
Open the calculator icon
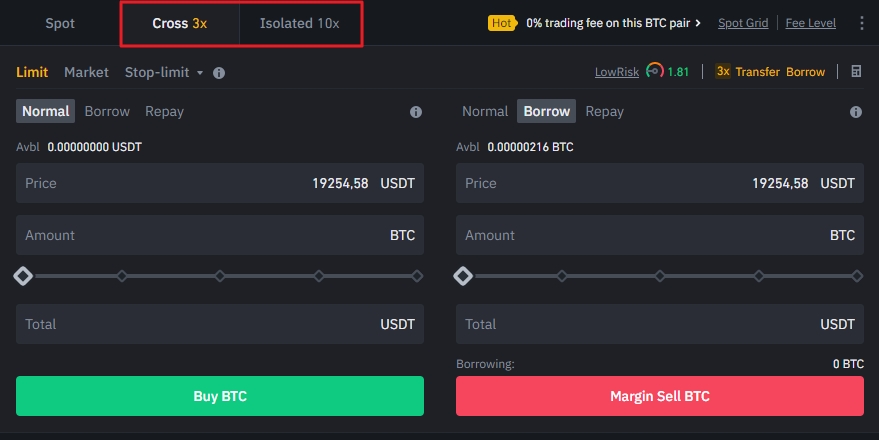click(856, 72)
